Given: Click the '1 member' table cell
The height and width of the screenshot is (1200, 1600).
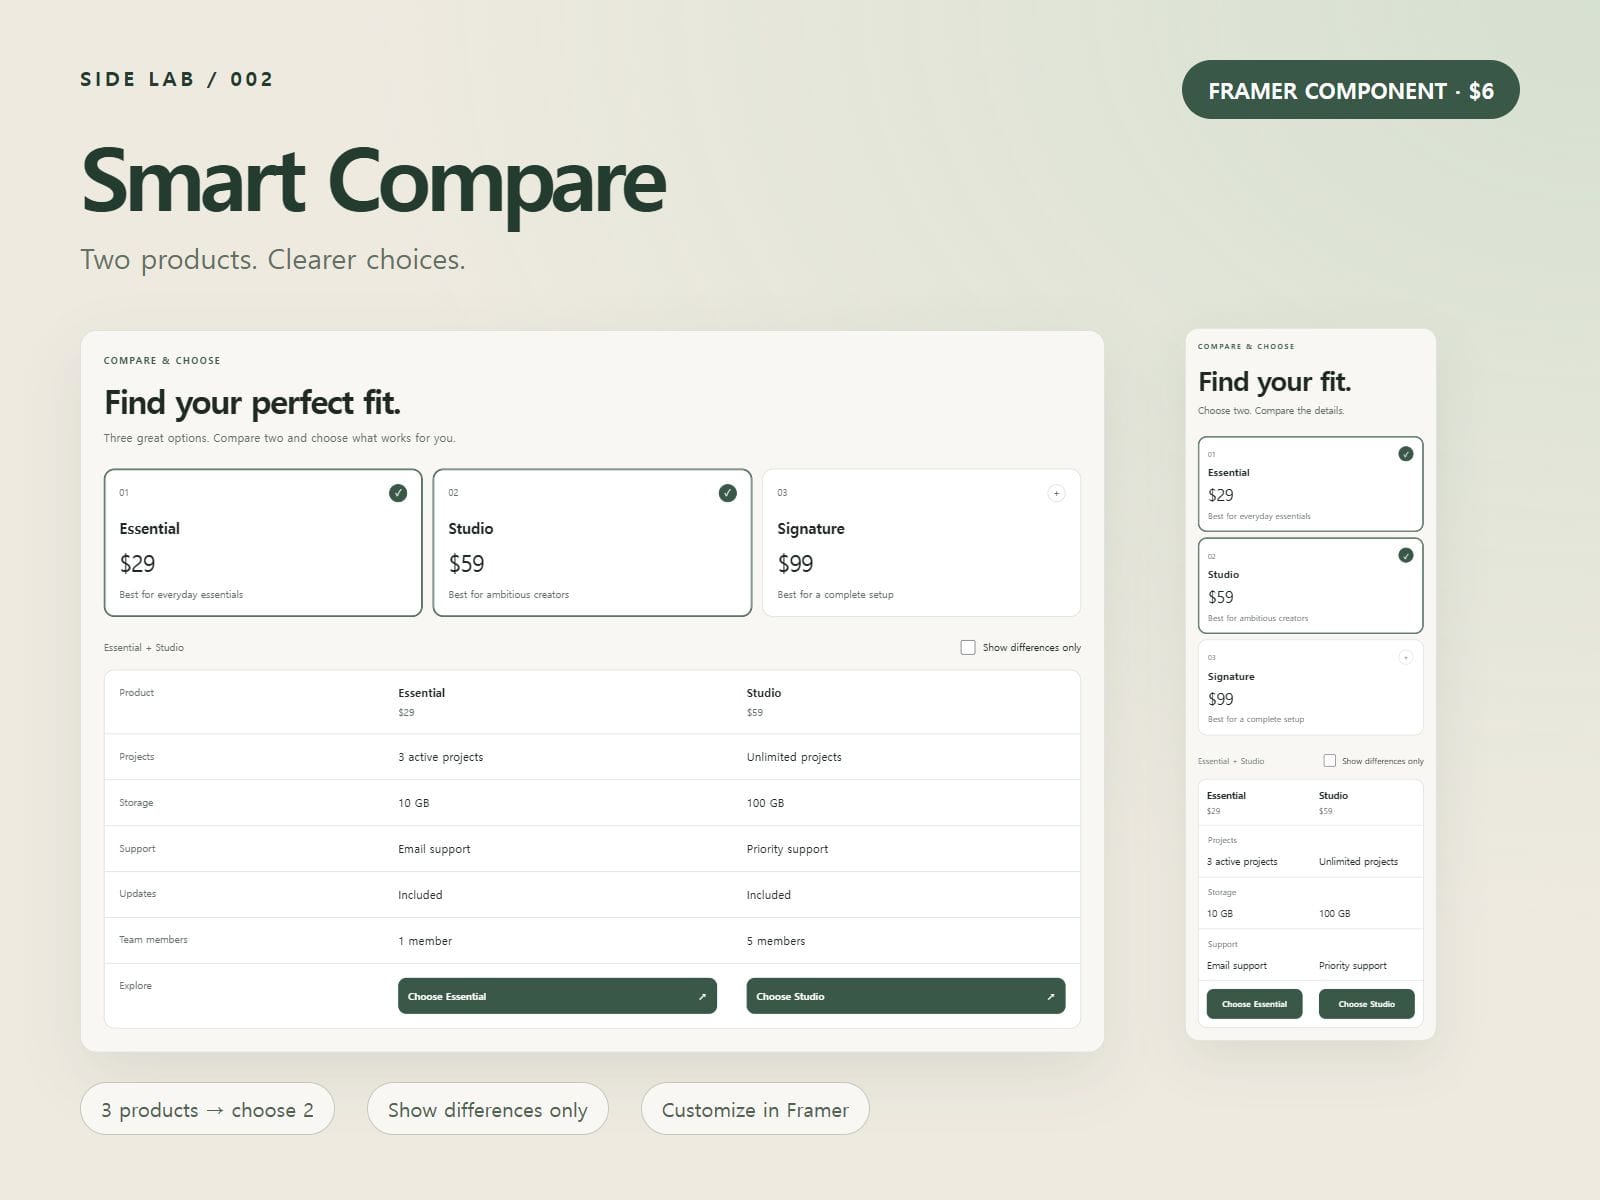Looking at the screenshot, I should click(x=425, y=941).
